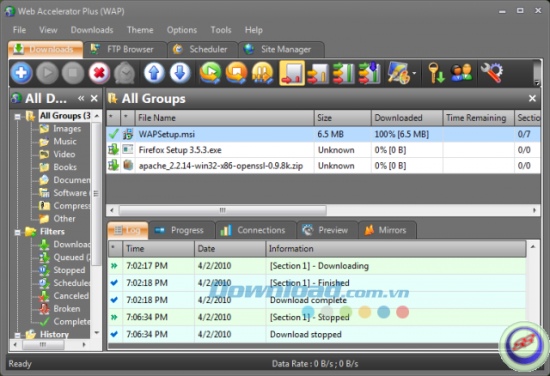550x376 pixels.
Task: Collapse the All Groups tree node
Action: pos(17,116)
